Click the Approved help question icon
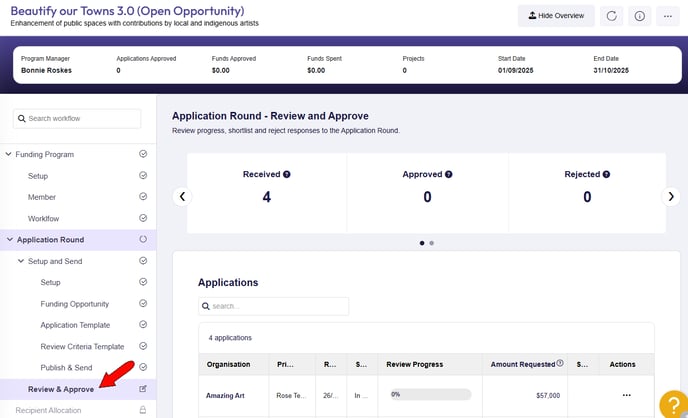This screenshot has width=688, height=418. click(448, 174)
